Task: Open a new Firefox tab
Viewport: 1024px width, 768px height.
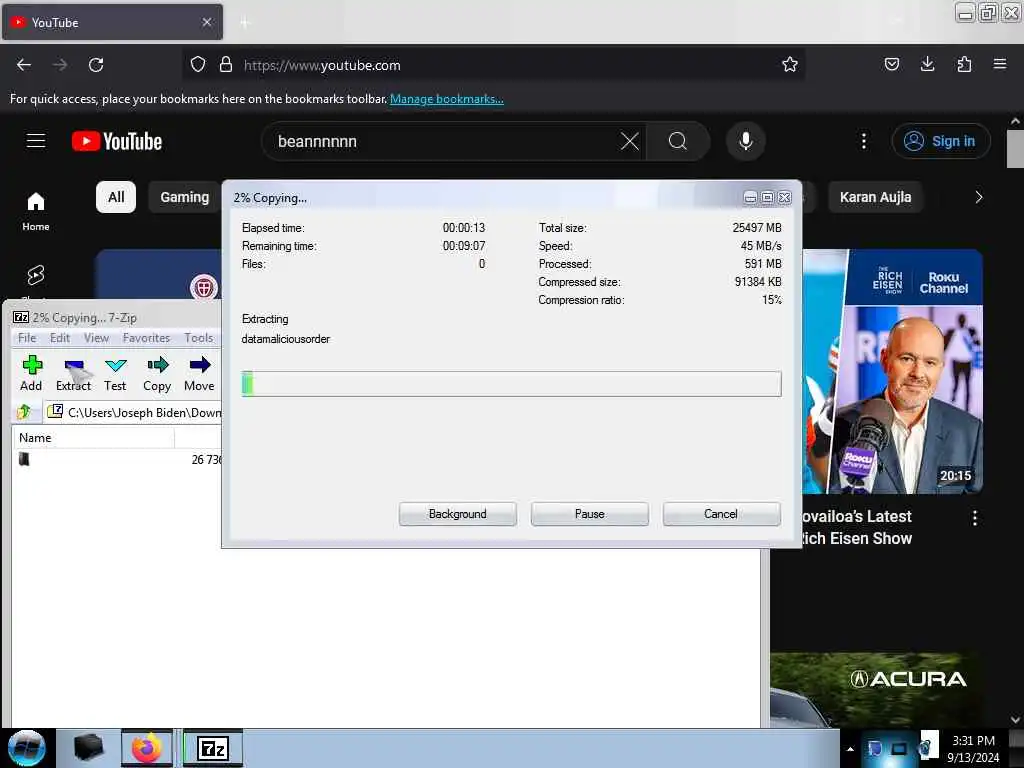Action: click(245, 23)
